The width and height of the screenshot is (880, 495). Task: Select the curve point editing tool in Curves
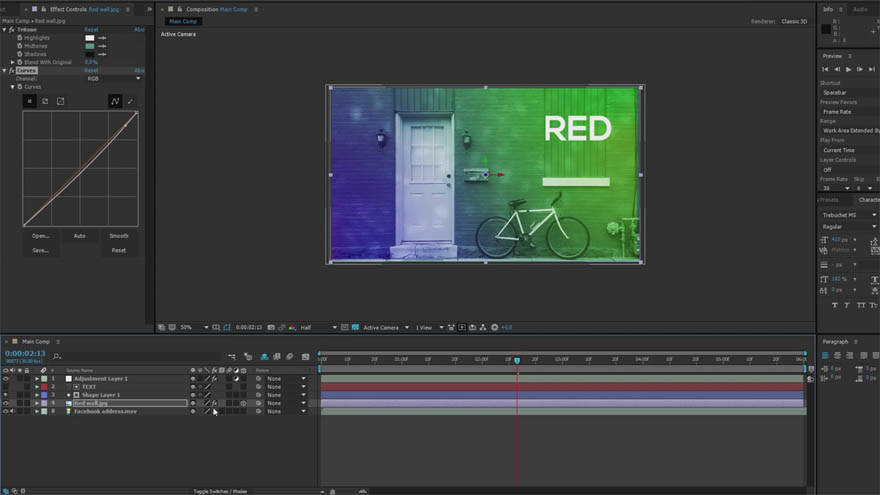(x=115, y=101)
